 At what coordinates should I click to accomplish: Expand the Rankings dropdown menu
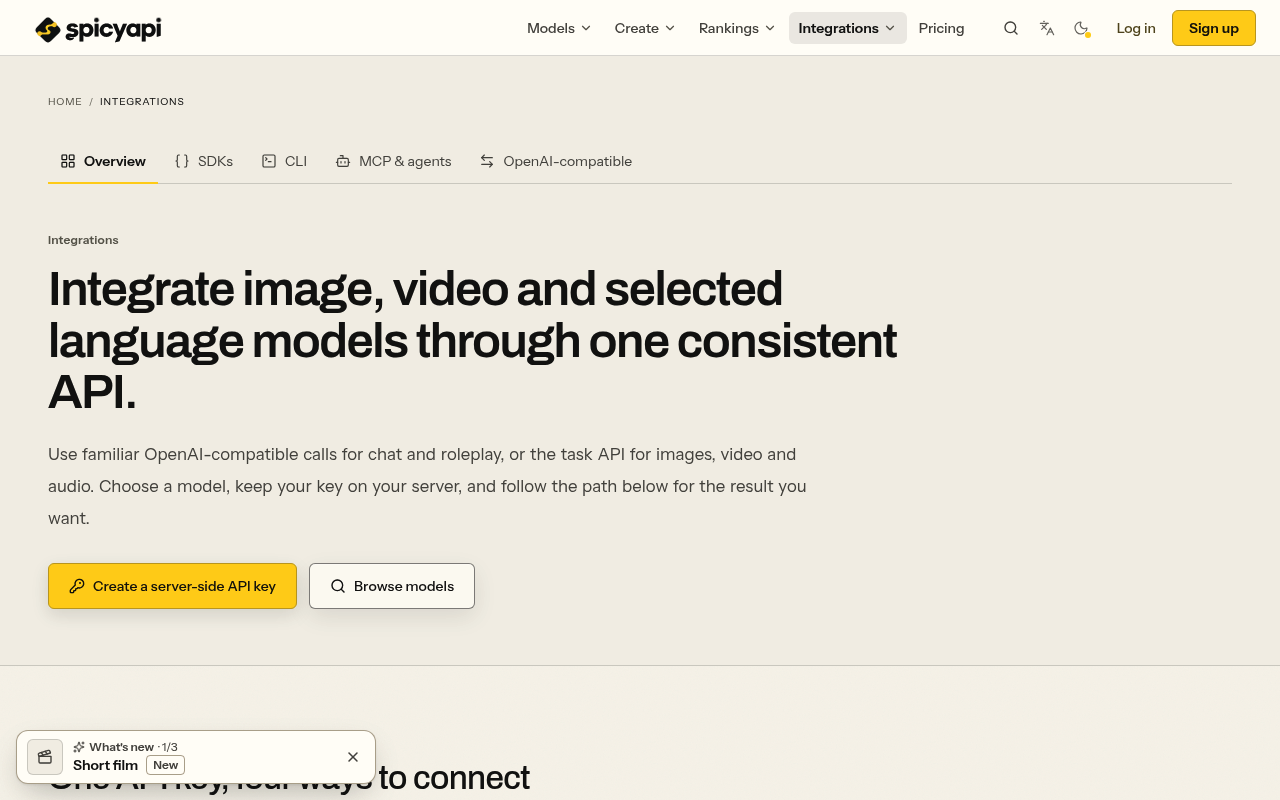click(737, 28)
